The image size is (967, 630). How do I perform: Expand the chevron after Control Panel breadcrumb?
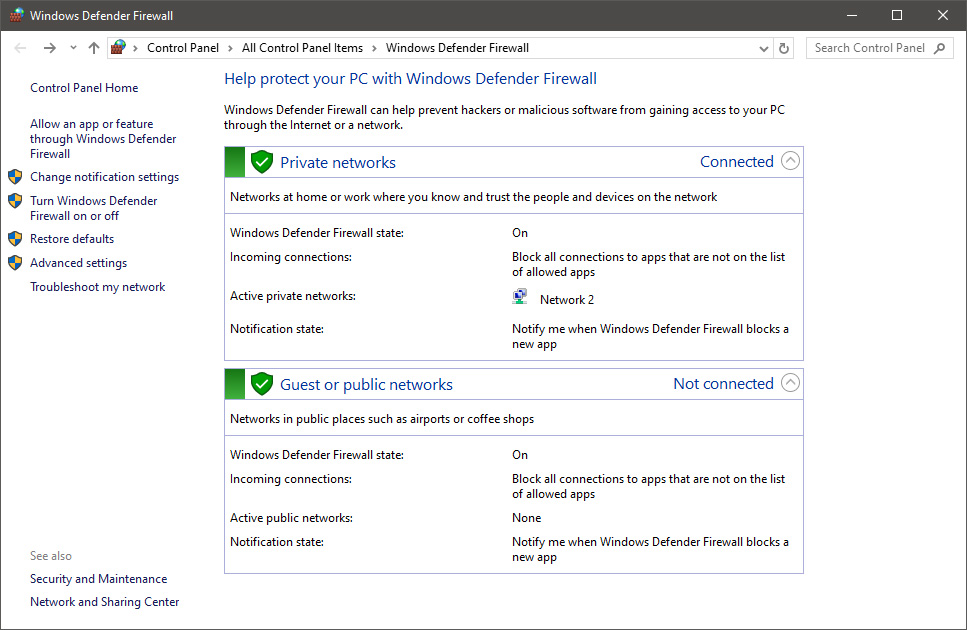[x=230, y=48]
